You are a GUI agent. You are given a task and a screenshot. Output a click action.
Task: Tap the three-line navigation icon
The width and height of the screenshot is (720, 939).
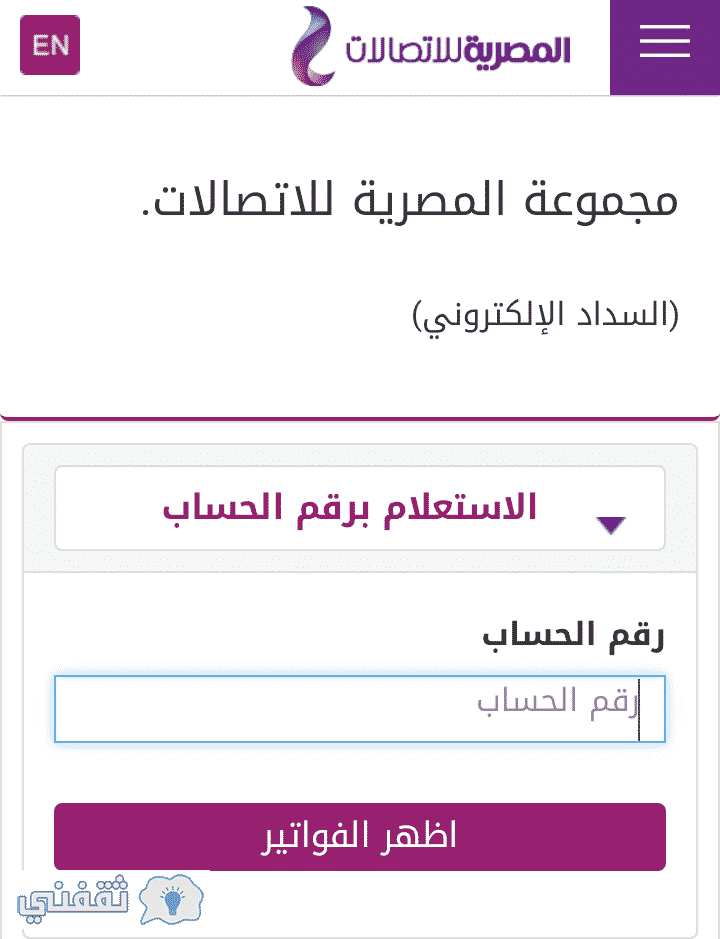664,42
